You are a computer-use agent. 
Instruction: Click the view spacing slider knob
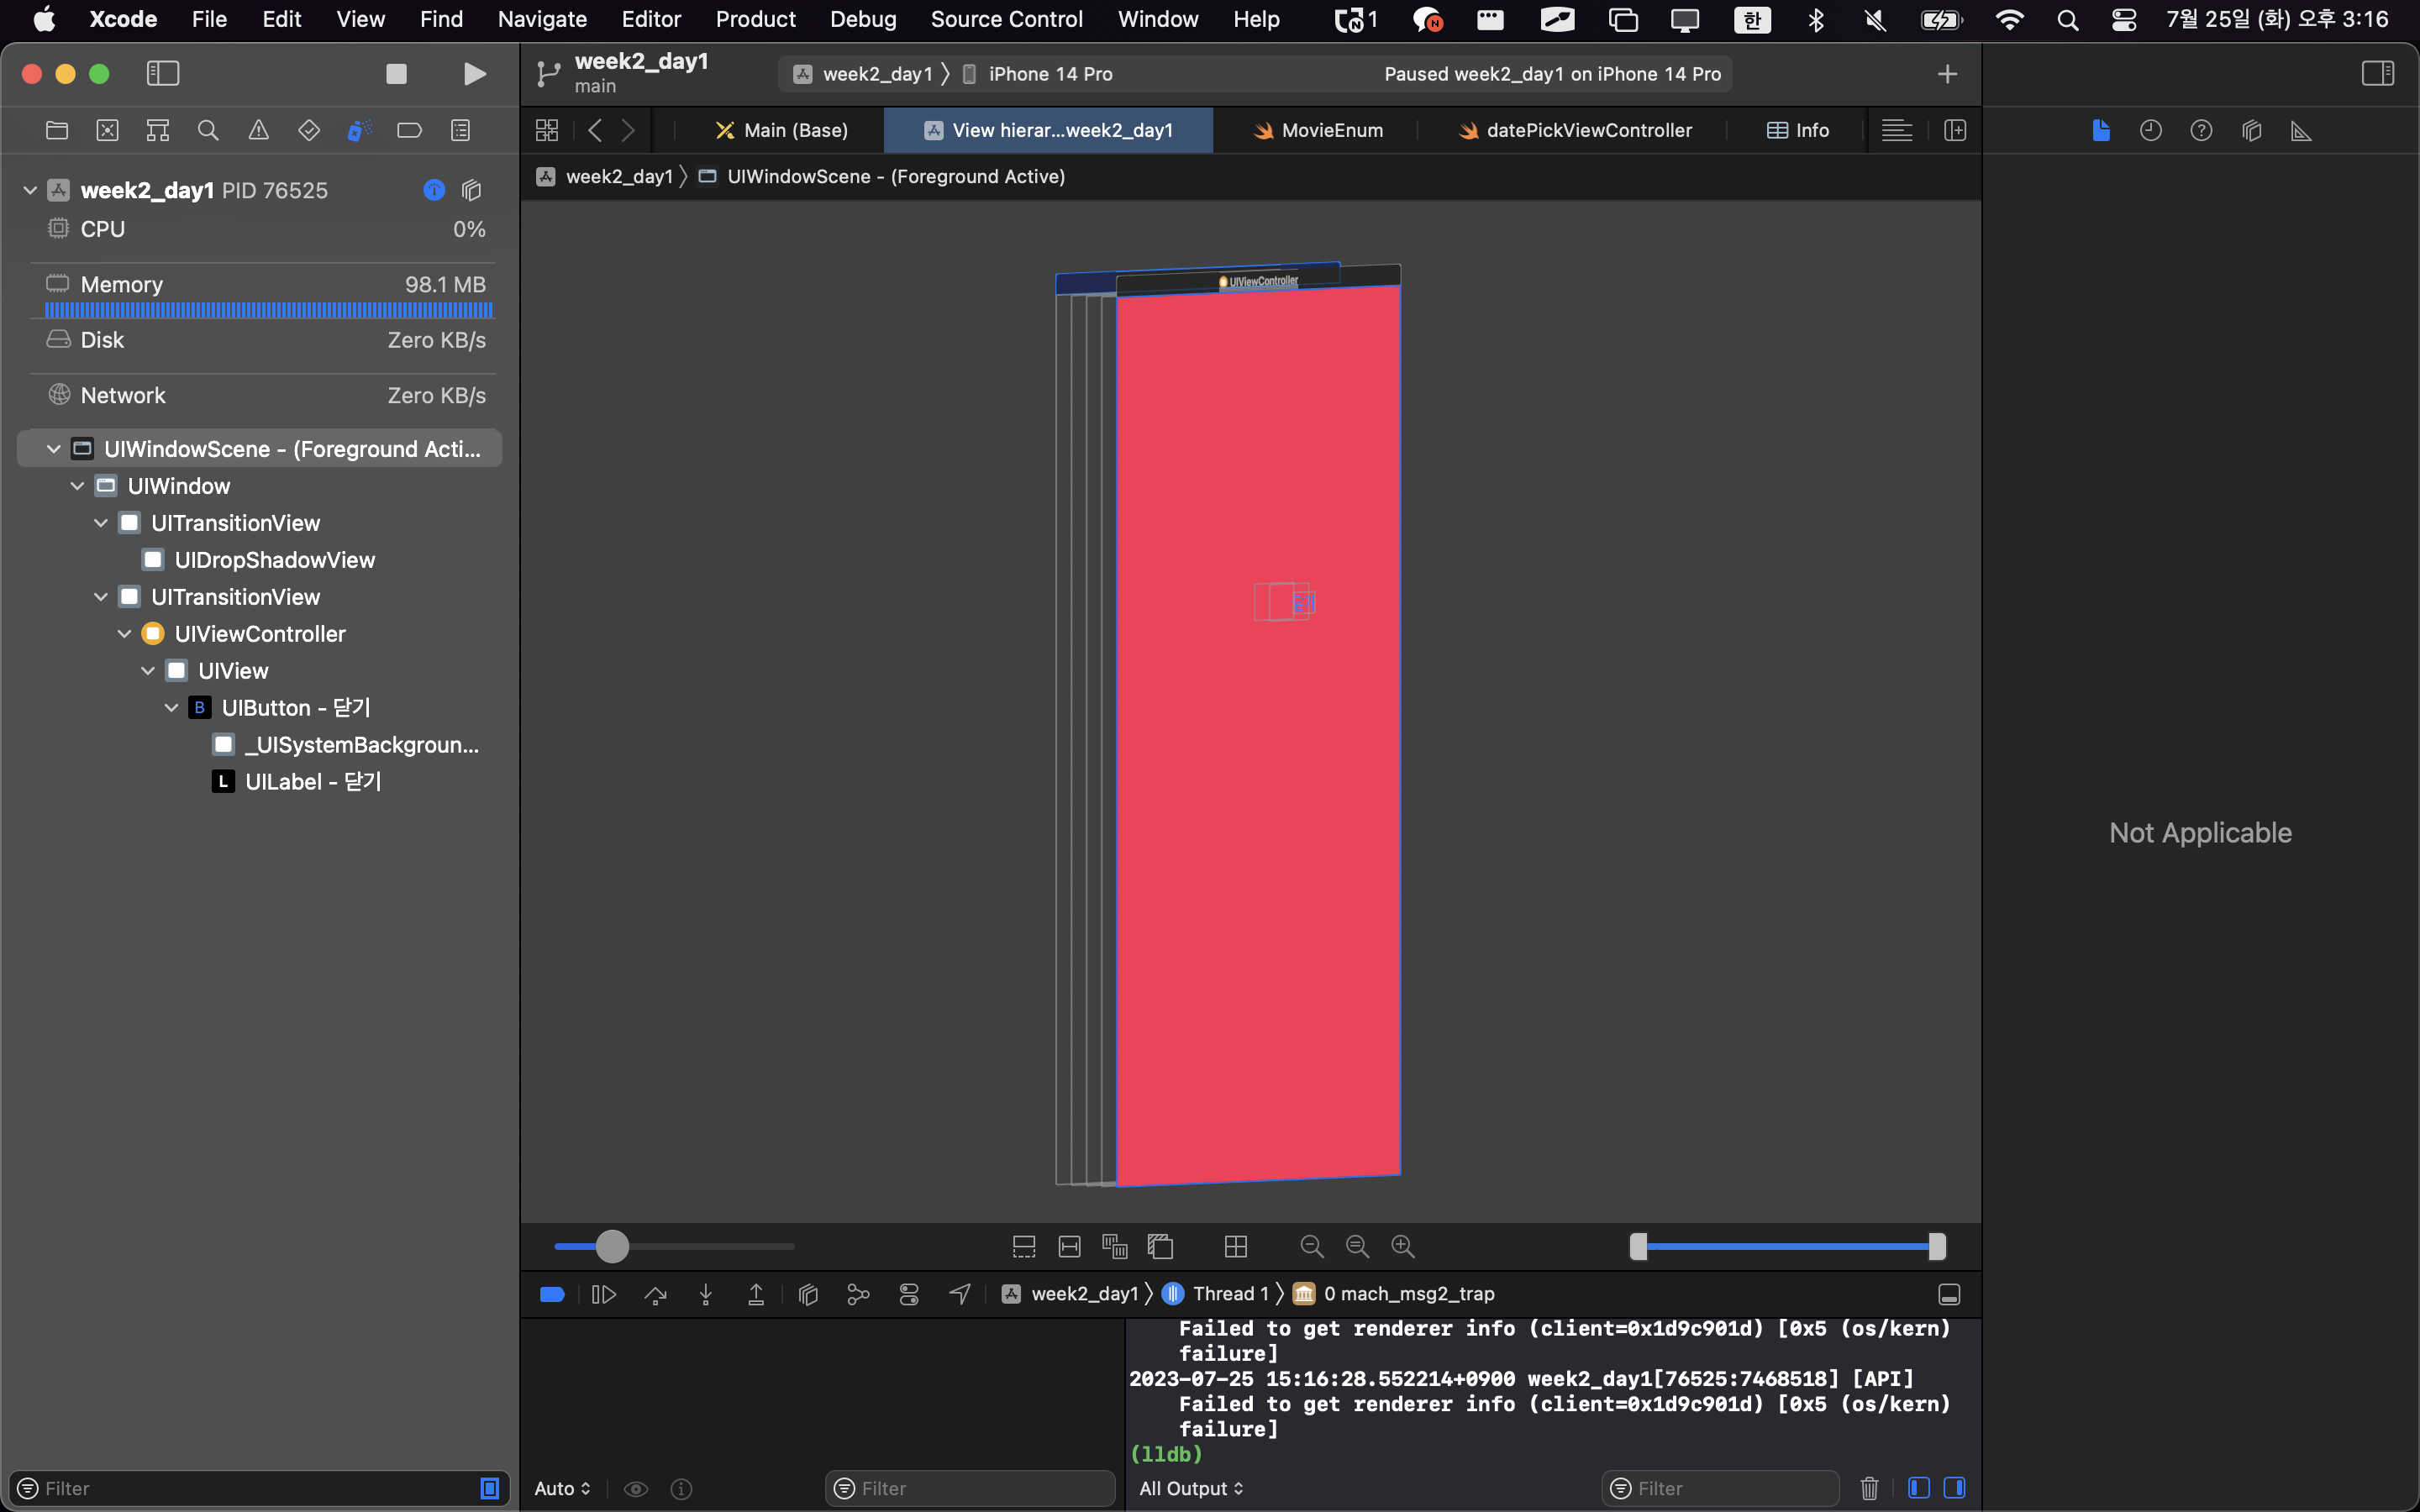(612, 1246)
